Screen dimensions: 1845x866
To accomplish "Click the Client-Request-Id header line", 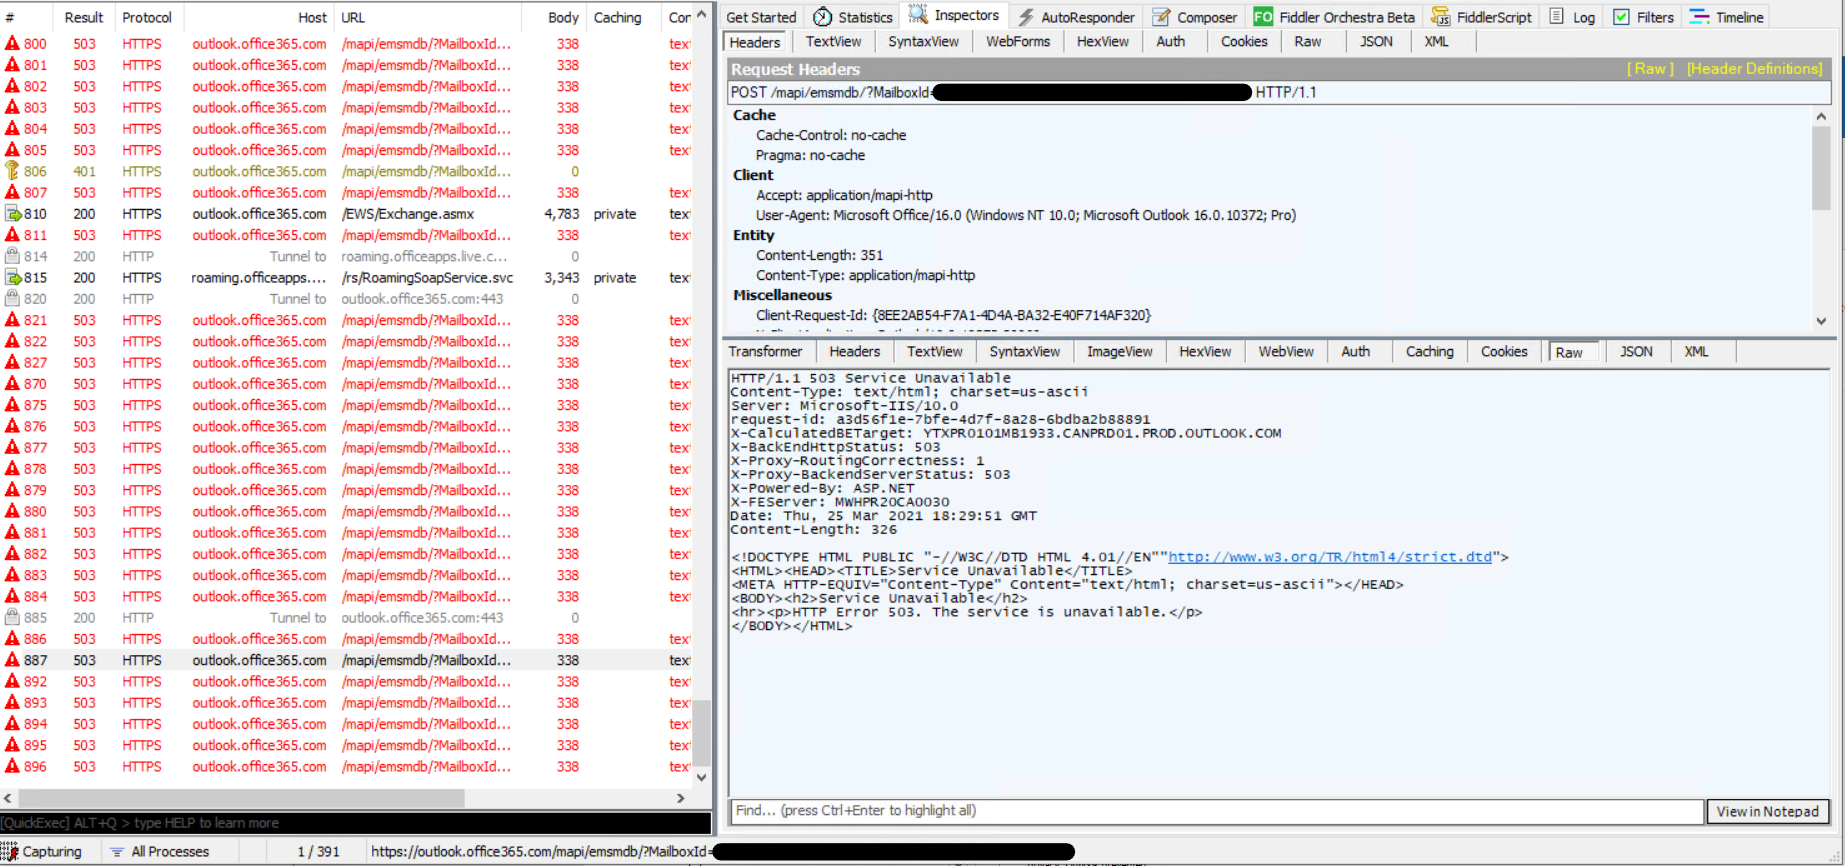I will pyautogui.click(x=953, y=315).
